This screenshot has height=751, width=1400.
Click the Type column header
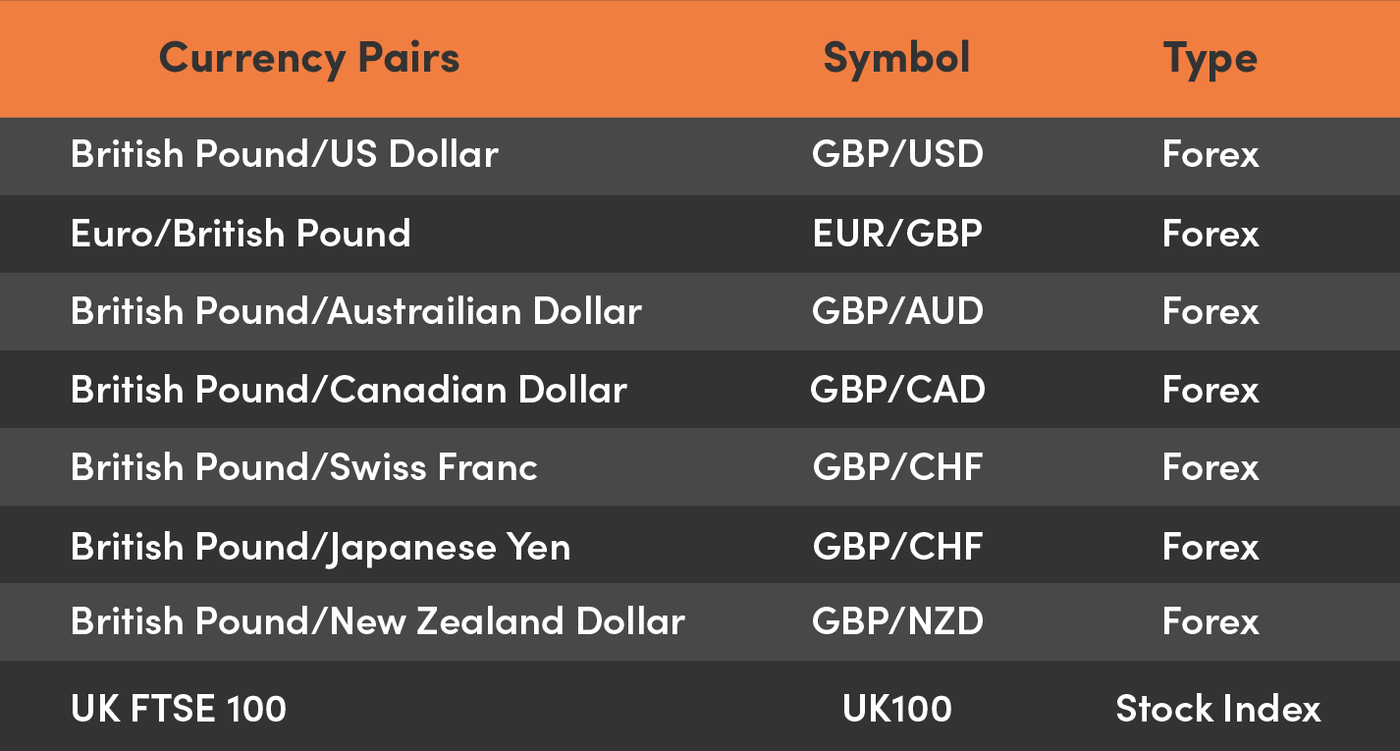click(1210, 58)
